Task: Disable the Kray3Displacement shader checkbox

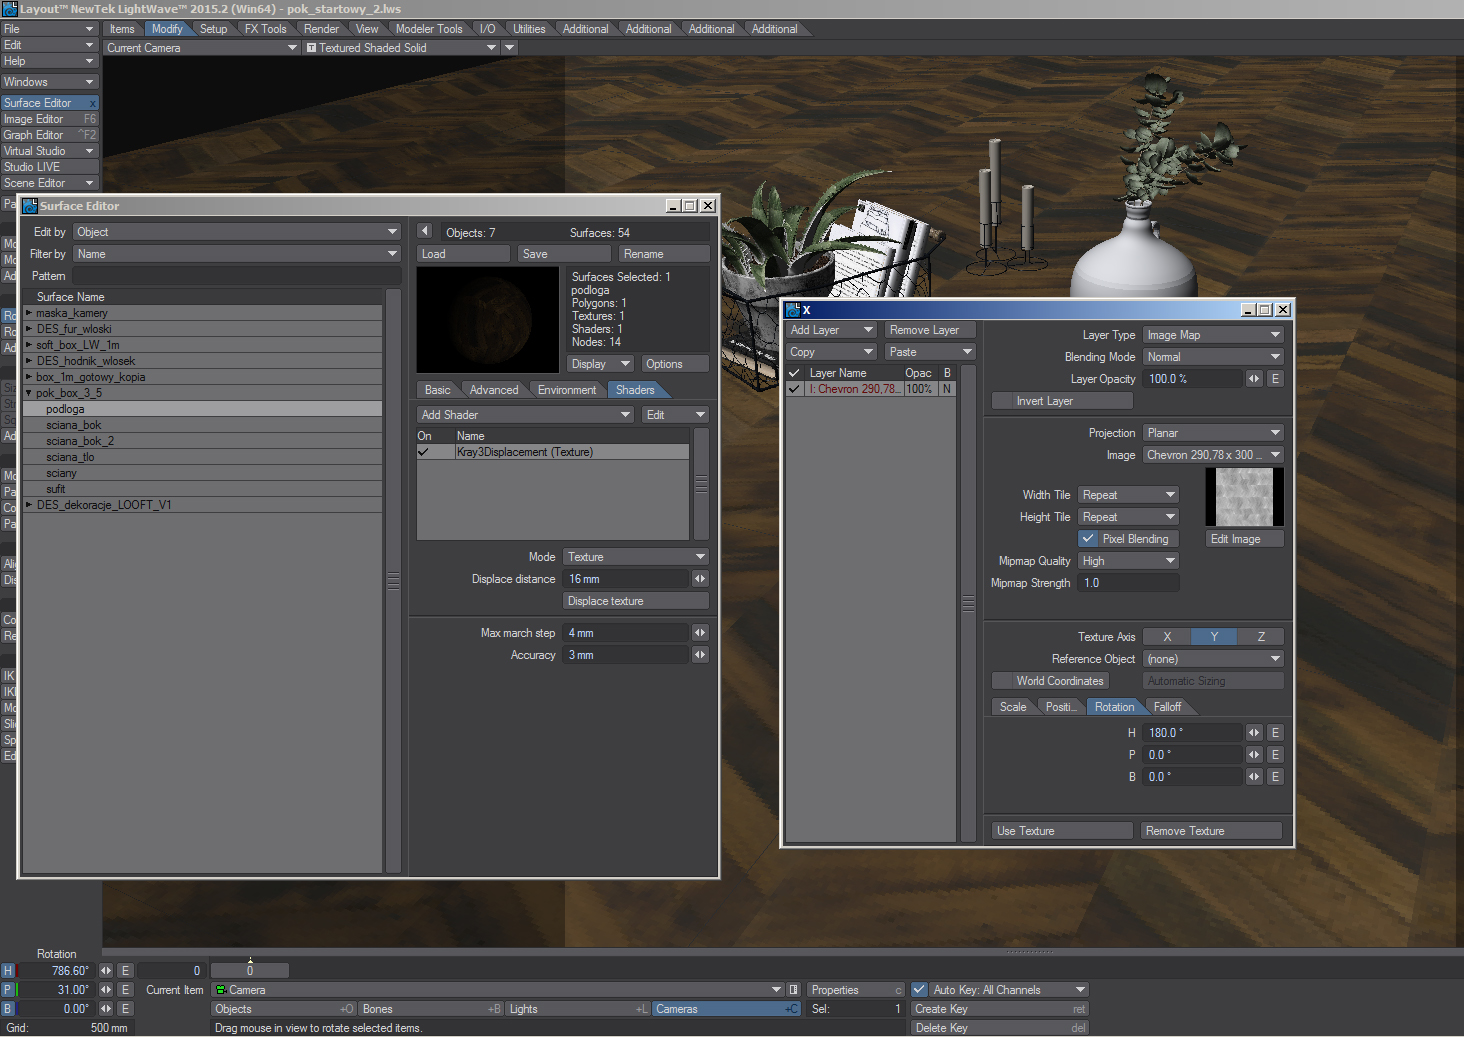Action: coord(424,452)
